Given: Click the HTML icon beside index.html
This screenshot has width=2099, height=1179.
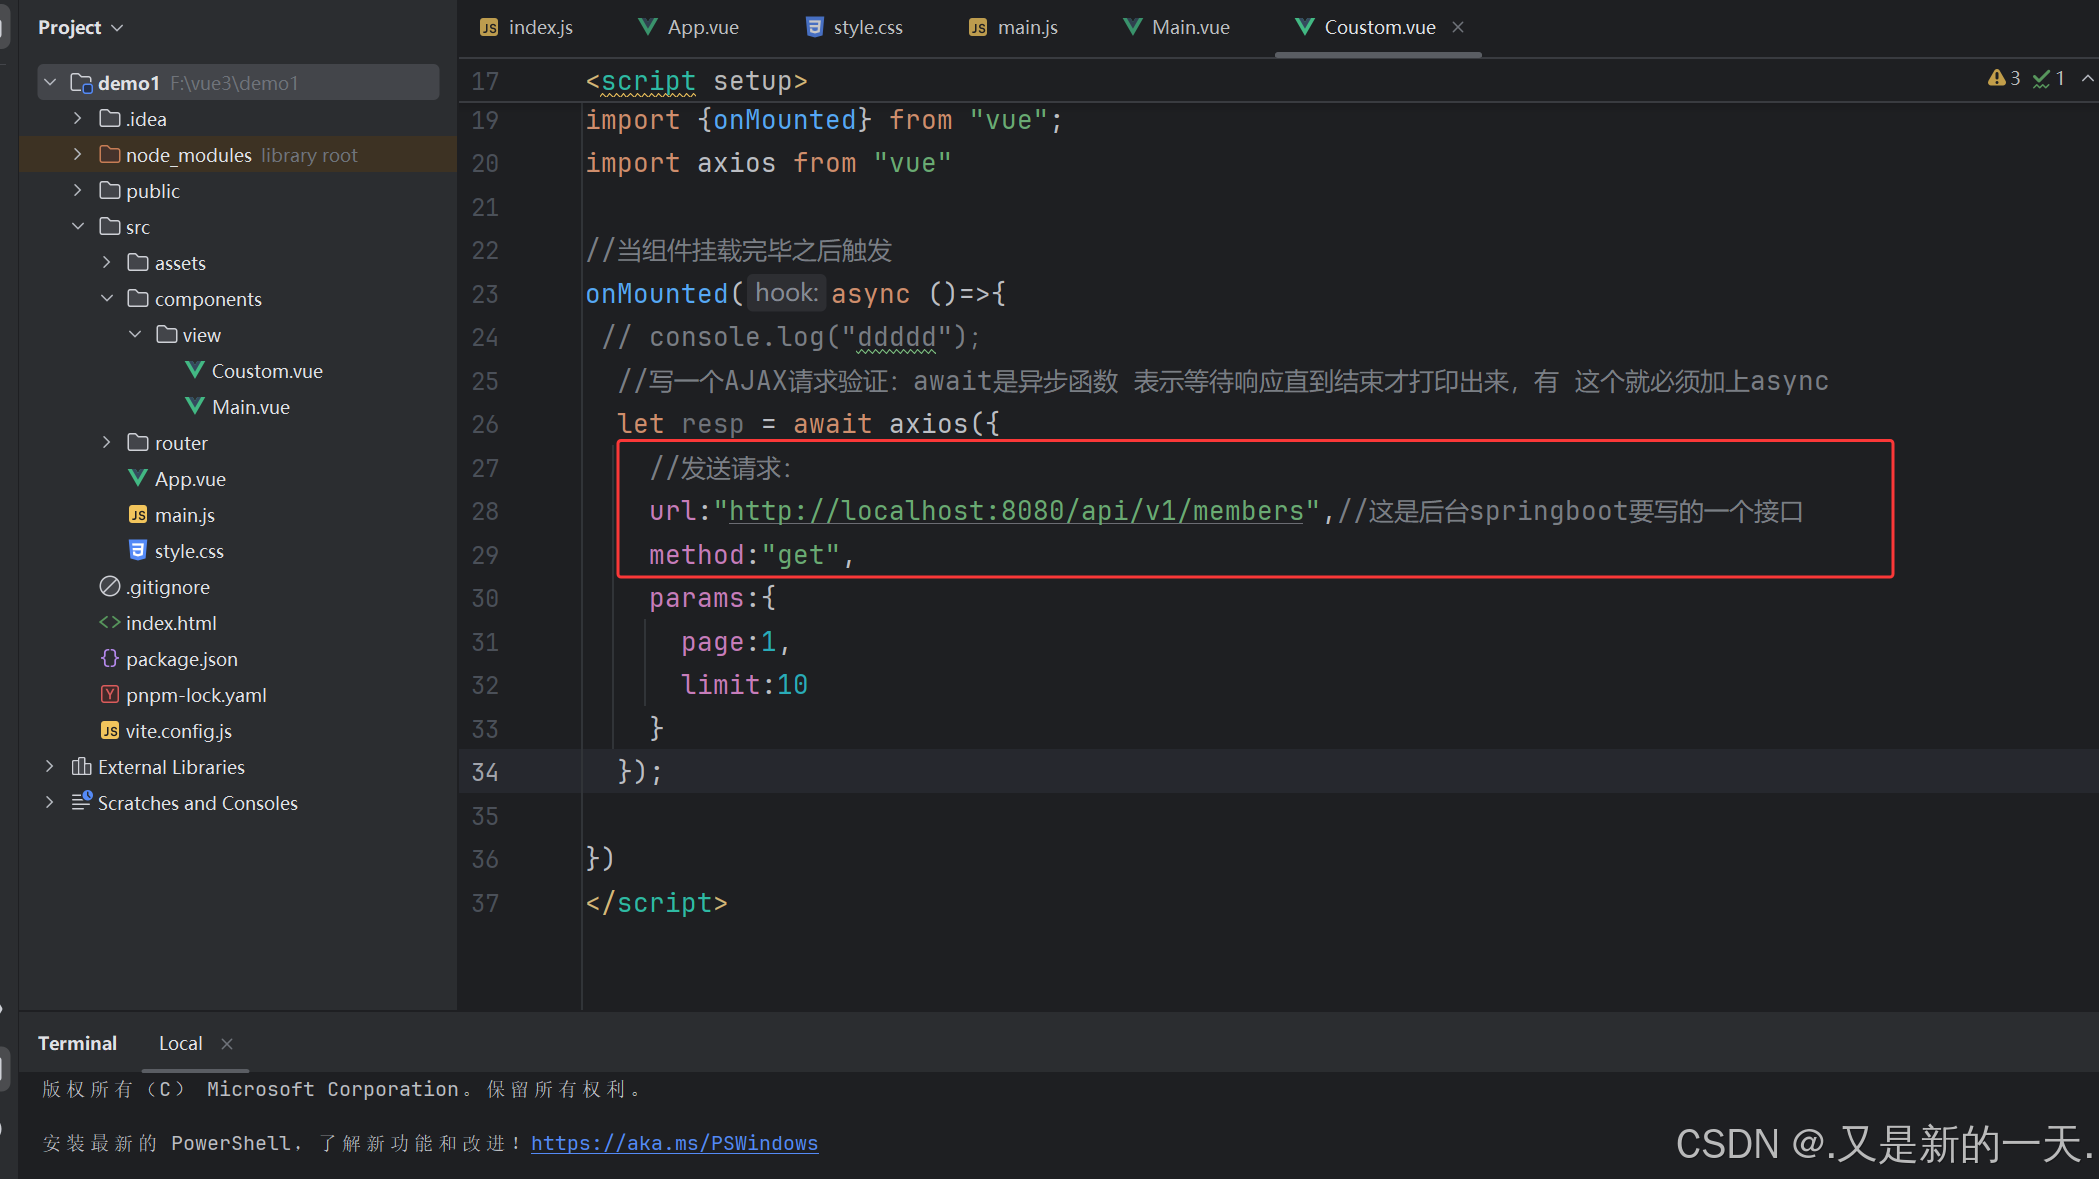Looking at the screenshot, I should pyautogui.click(x=110, y=622).
